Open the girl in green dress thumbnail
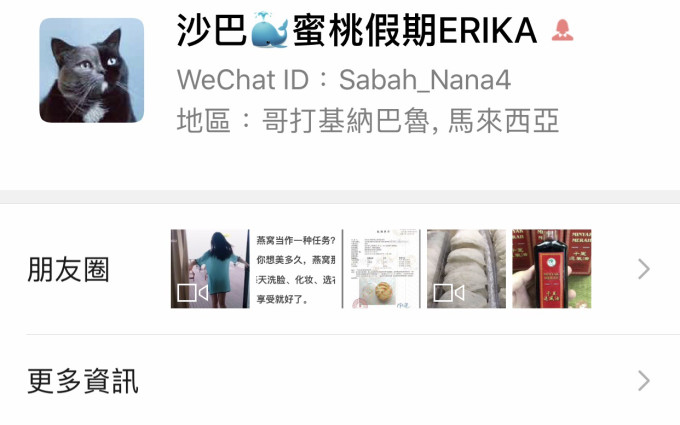This screenshot has width=680, height=425. pos(210,269)
